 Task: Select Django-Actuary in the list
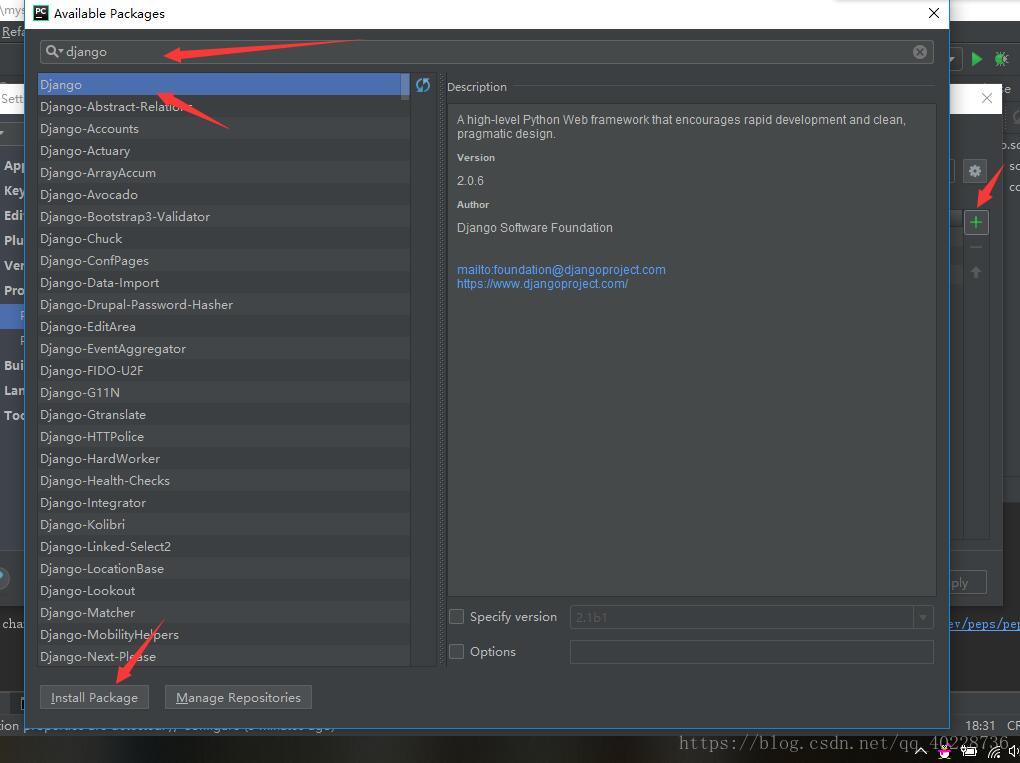[x=224, y=151]
